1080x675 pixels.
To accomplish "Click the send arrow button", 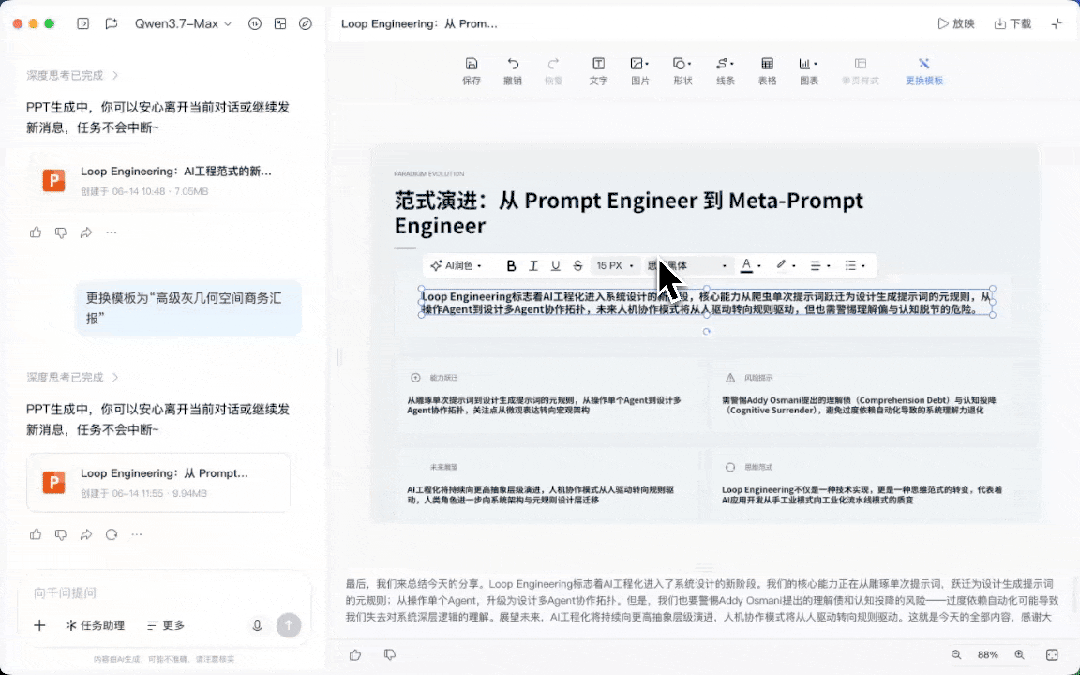I will coord(289,625).
